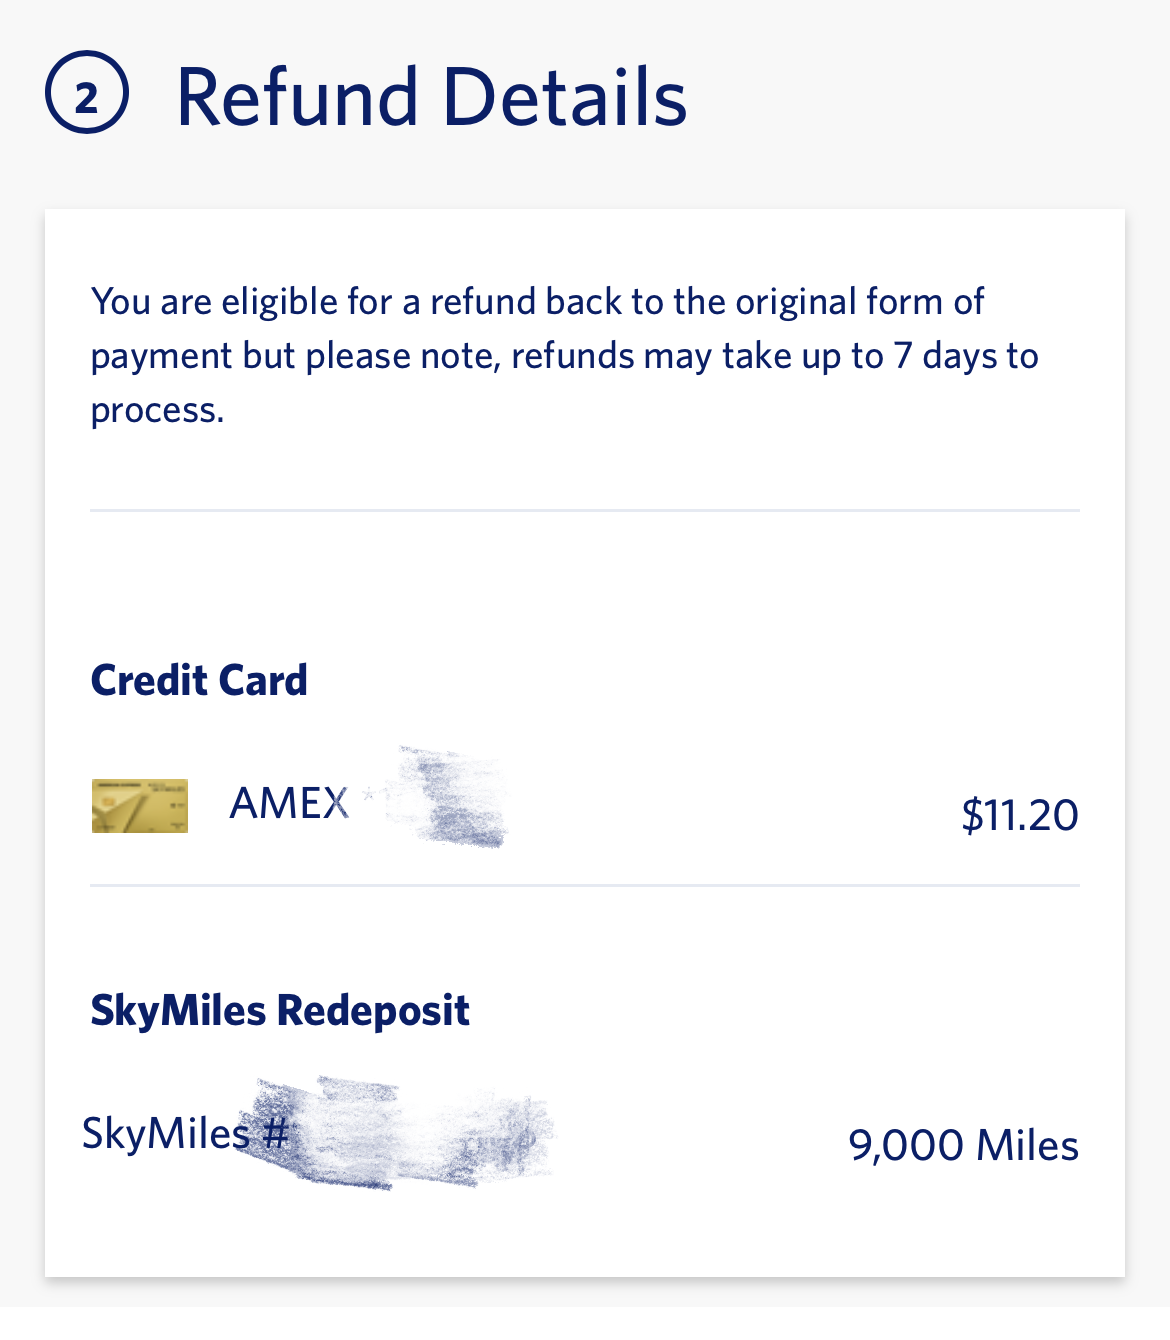1170x1340 pixels.
Task: Click the word "SkyMiles" in the bold heading
Action: [178, 1011]
